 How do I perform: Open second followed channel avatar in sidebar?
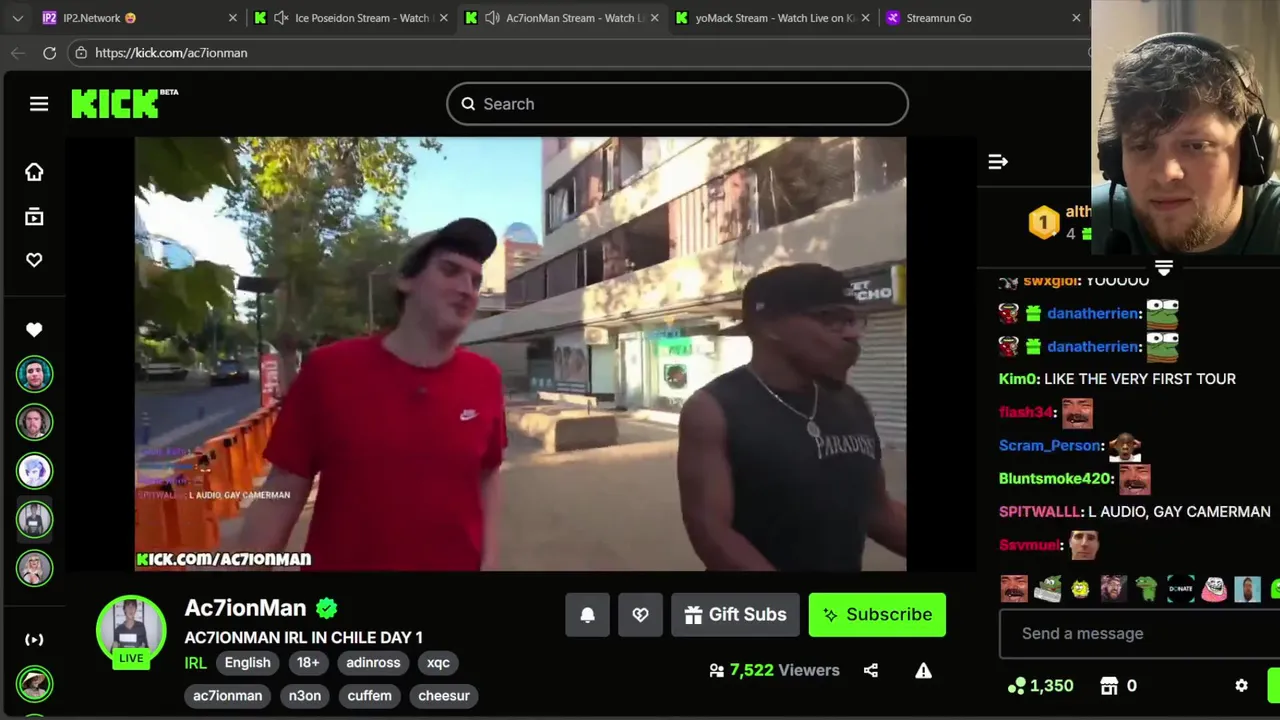coord(34,422)
